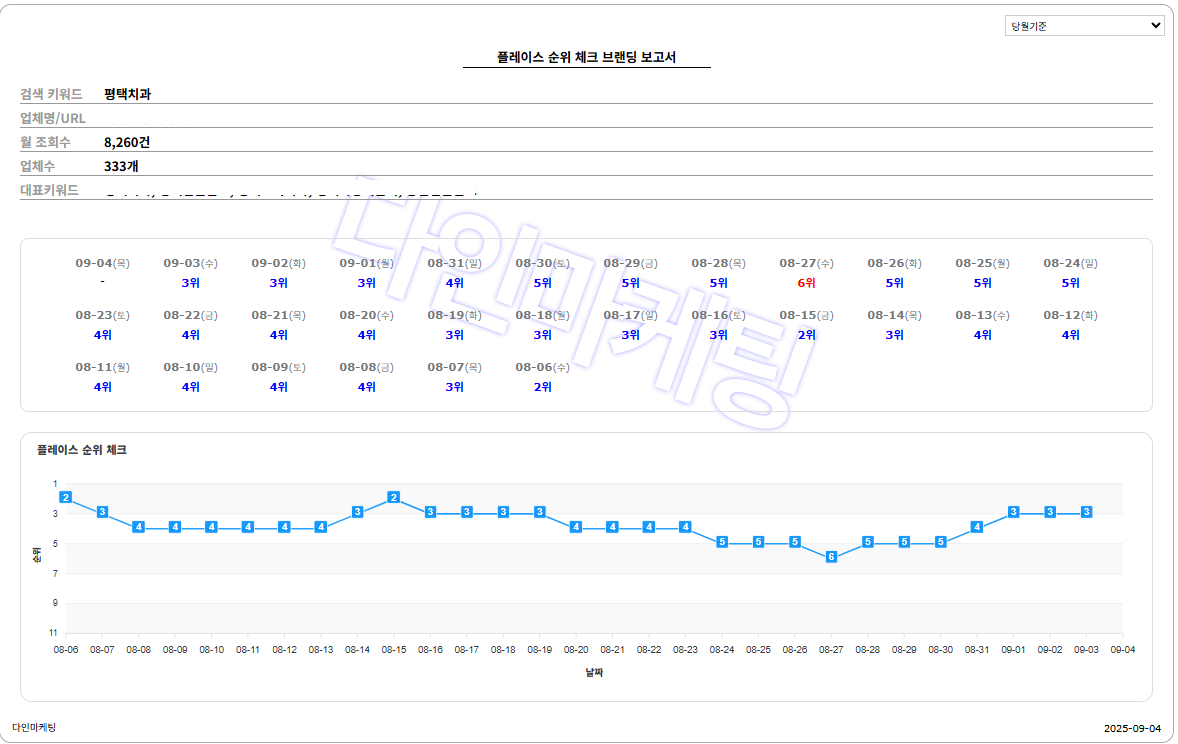Click the chart data point for 09-03
Image resolution: width=1178 pixels, height=744 pixels.
pyautogui.click(x=1086, y=512)
